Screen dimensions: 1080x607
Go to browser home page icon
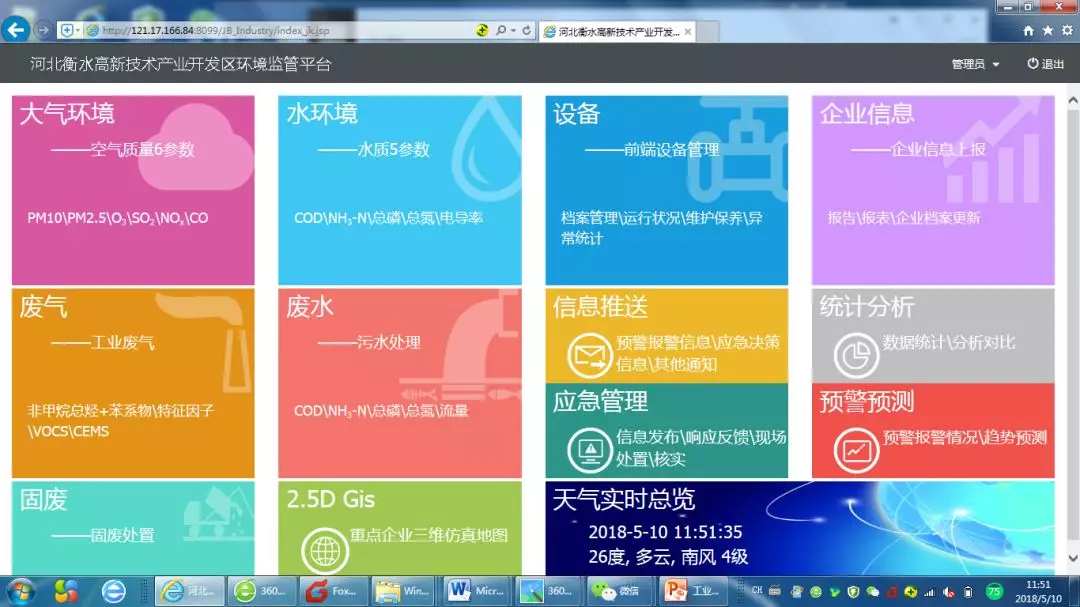click(x=1028, y=31)
